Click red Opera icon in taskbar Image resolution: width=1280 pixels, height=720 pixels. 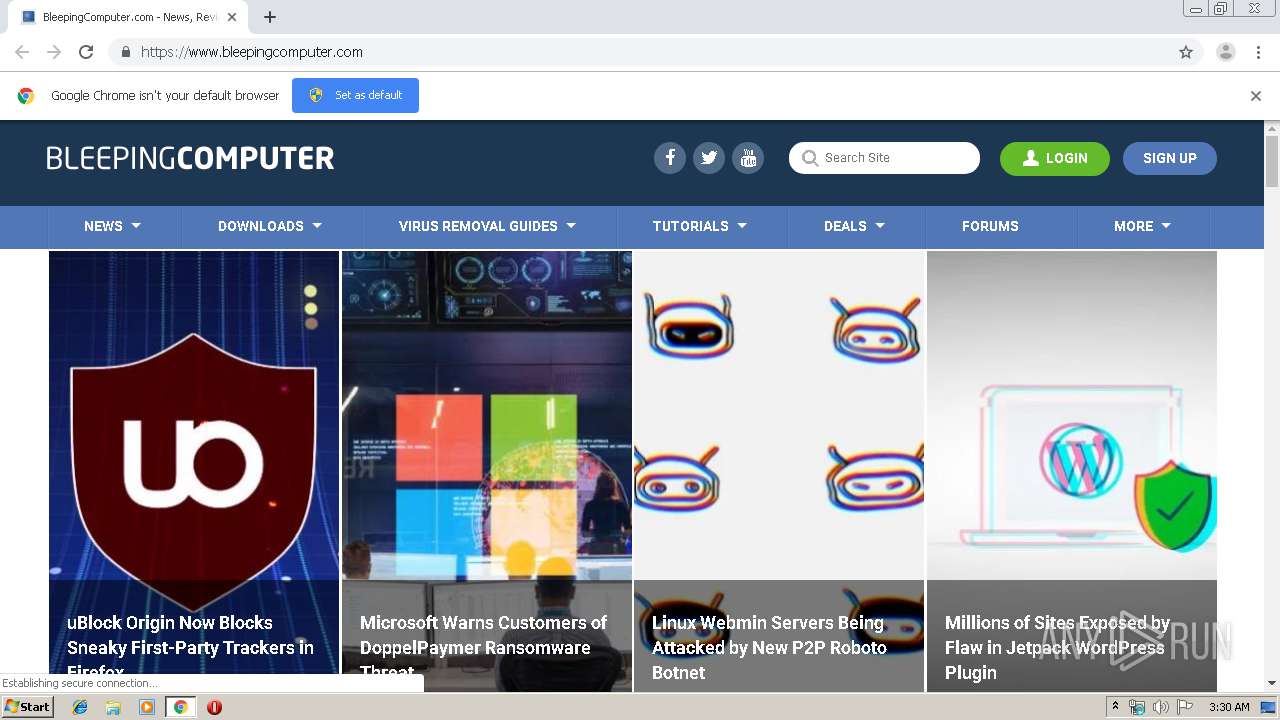click(x=214, y=707)
